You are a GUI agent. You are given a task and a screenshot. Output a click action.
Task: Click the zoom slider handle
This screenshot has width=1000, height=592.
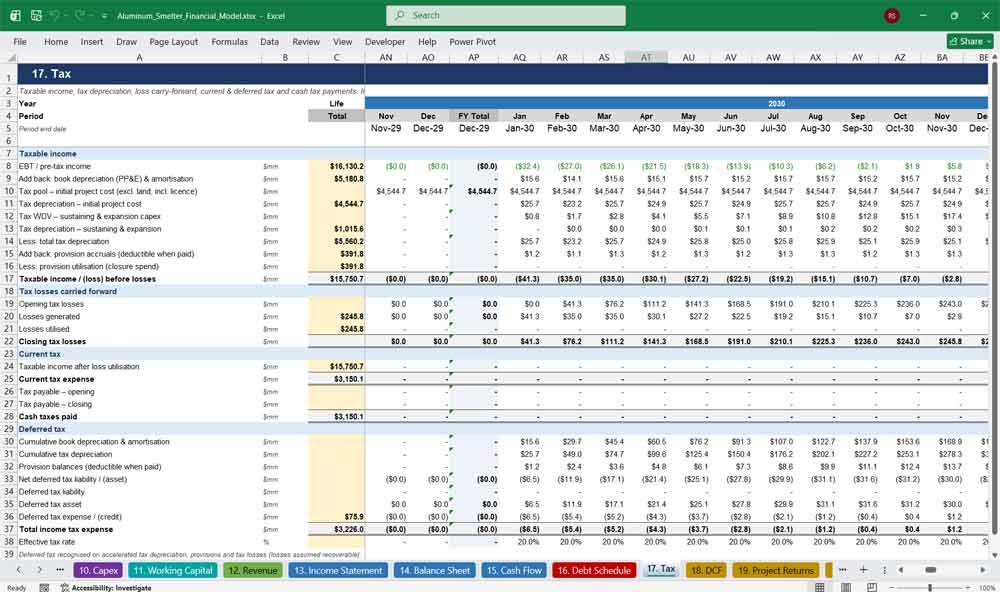point(930,588)
